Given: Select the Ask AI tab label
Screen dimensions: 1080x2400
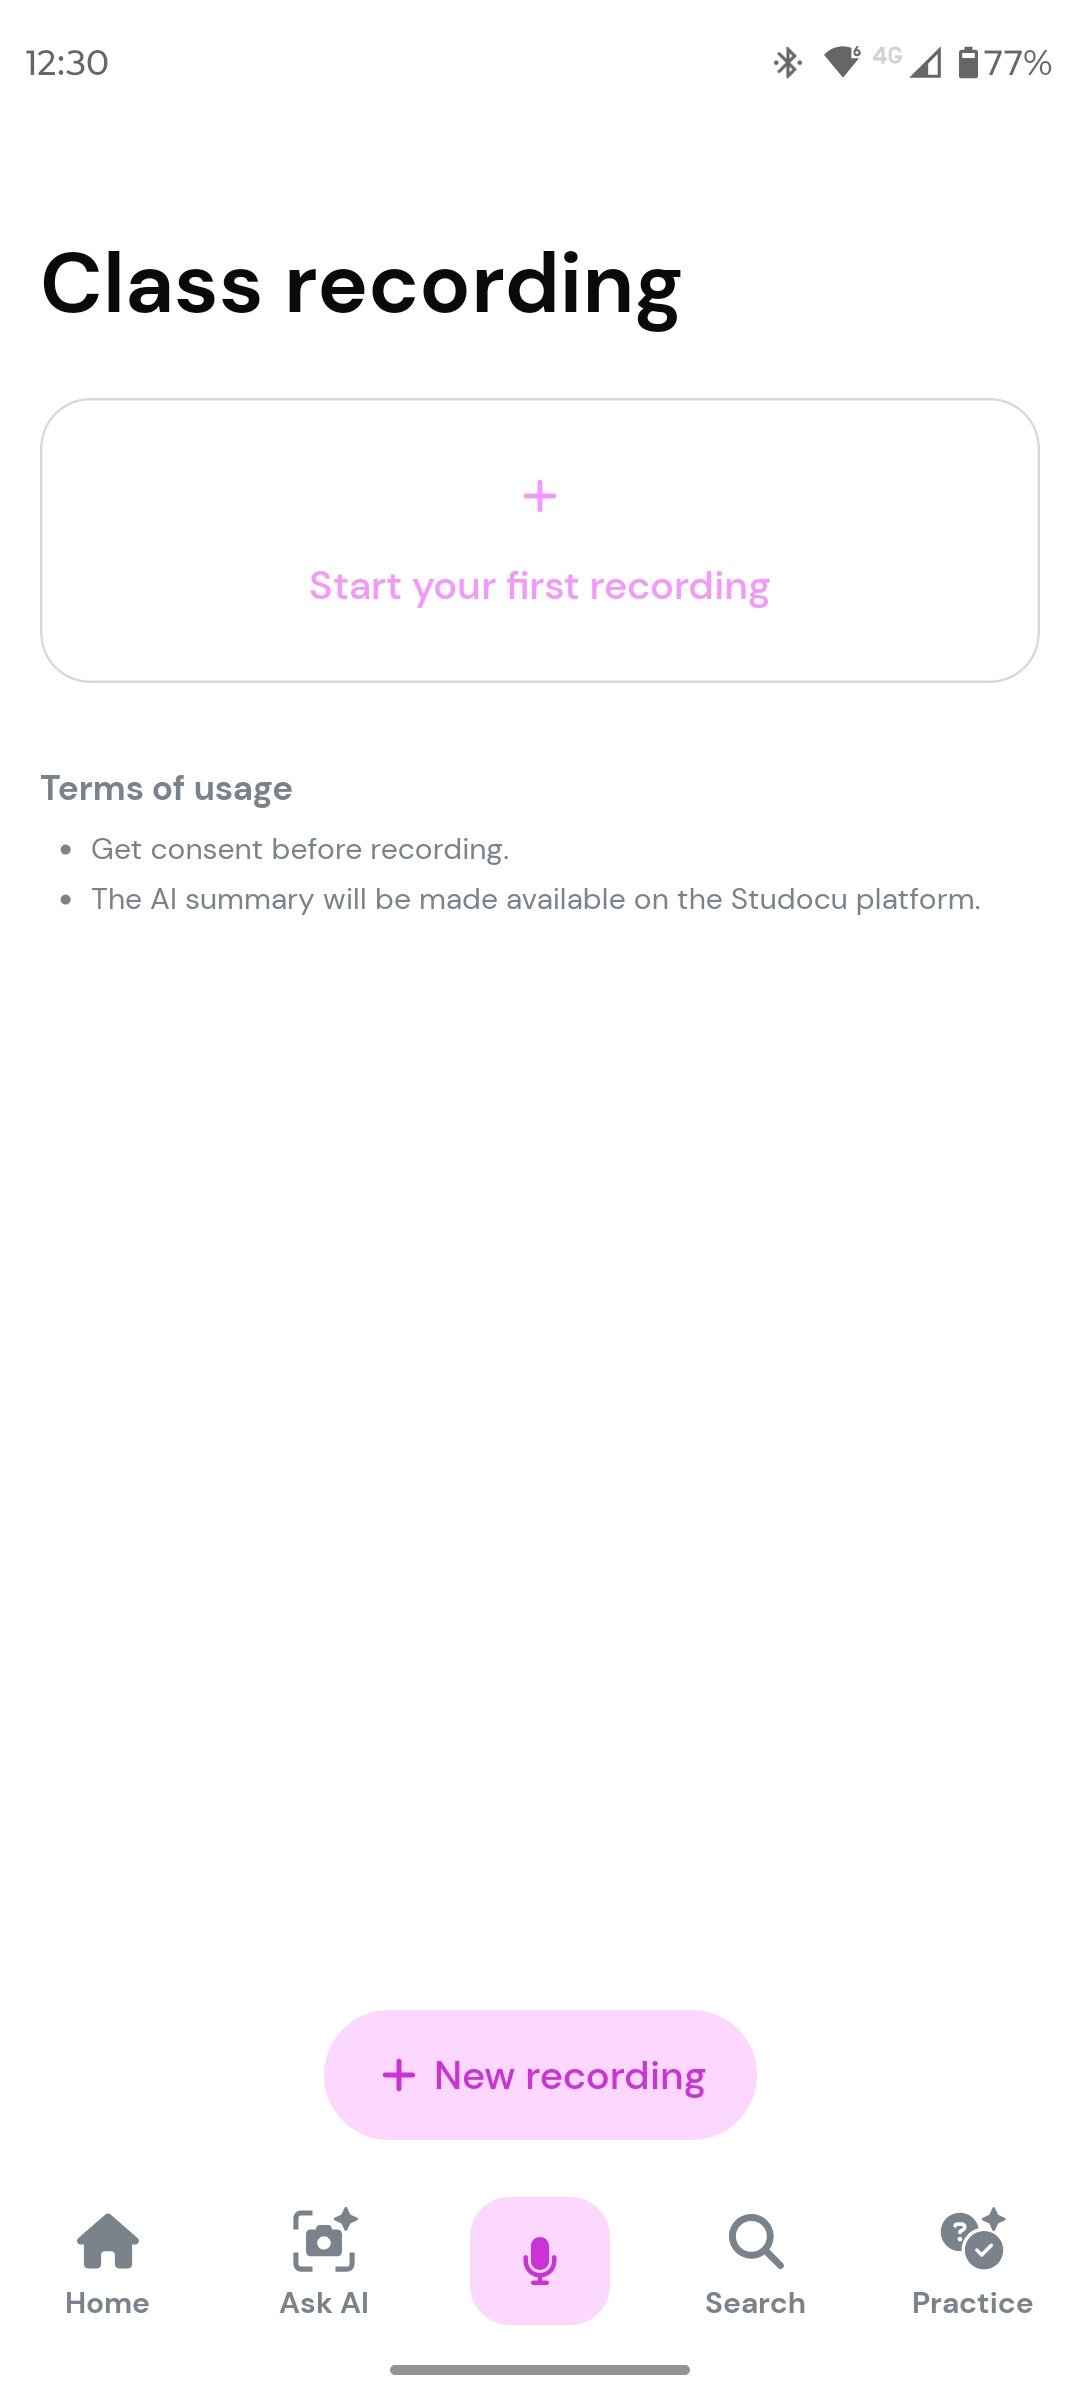Looking at the screenshot, I should tap(324, 2303).
